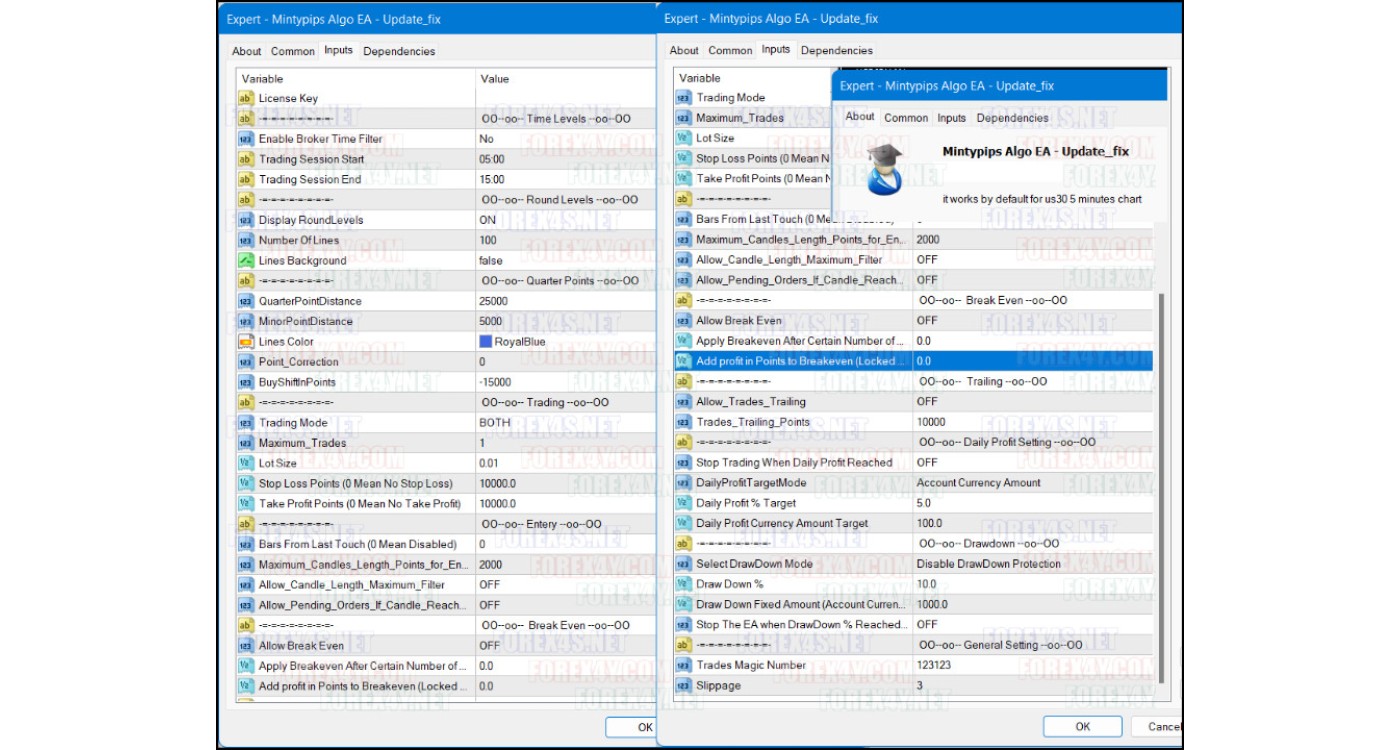Image resolution: width=1400 pixels, height=750 pixels.
Task: Open Dependencies tab in the front About dialog
Action: tap(1012, 118)
